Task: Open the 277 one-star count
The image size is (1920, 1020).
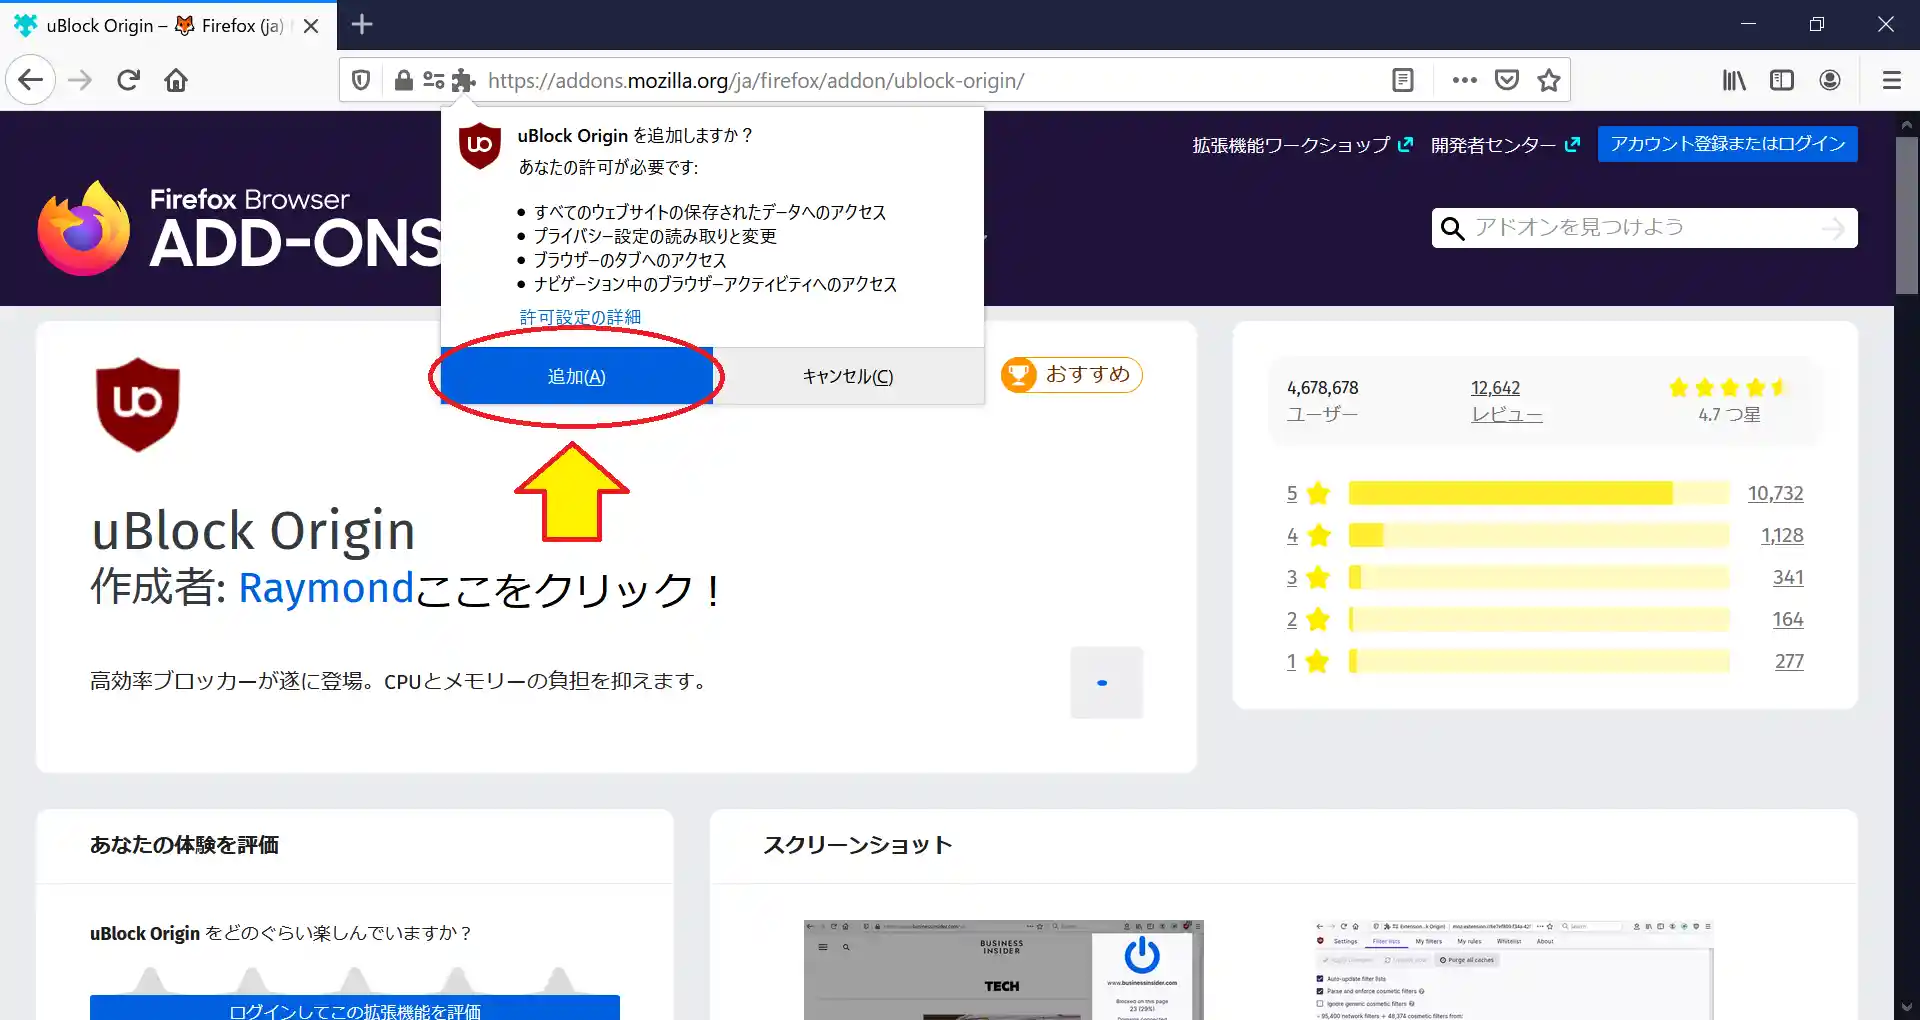Action: 1789,661
